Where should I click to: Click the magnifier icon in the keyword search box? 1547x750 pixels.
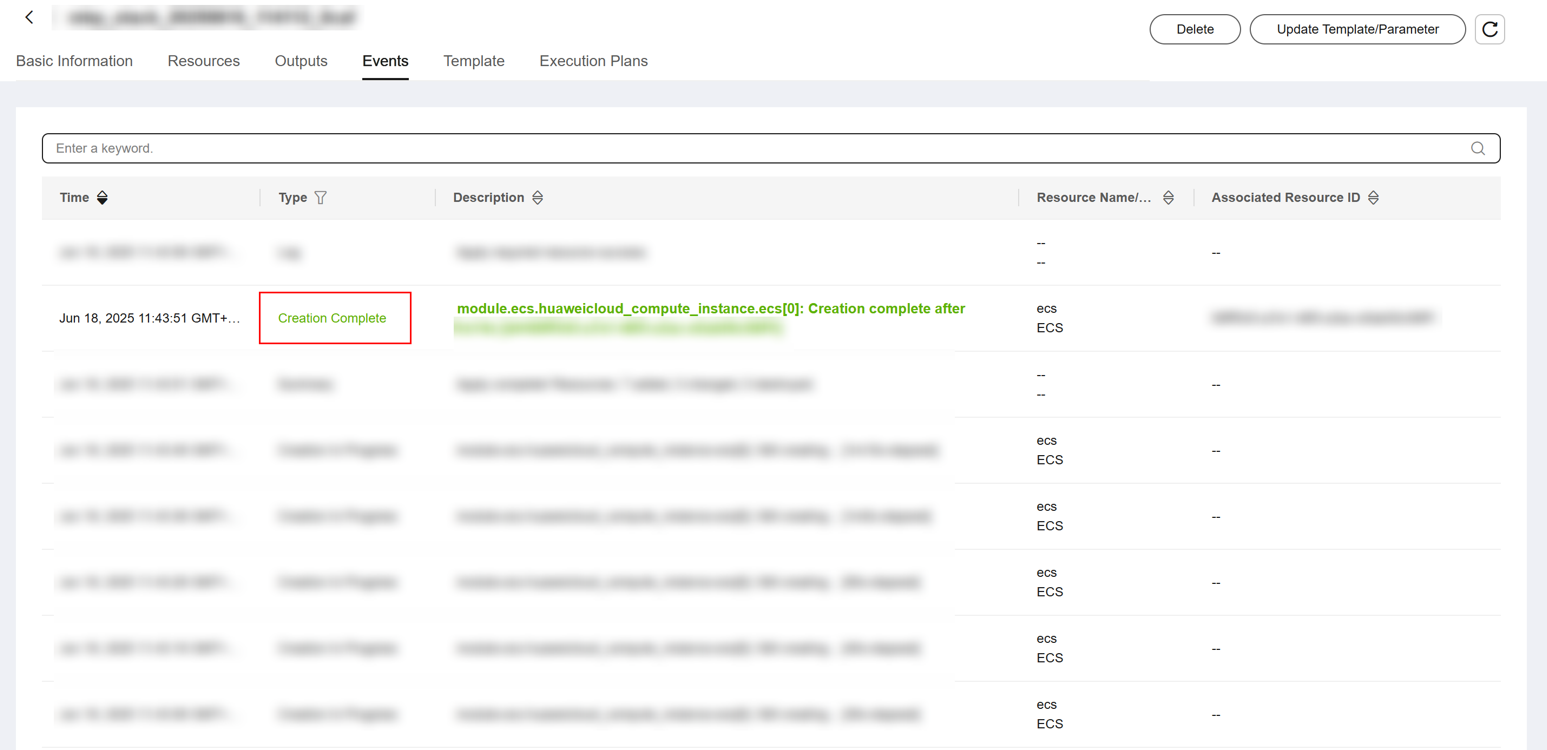[1477, 148]
